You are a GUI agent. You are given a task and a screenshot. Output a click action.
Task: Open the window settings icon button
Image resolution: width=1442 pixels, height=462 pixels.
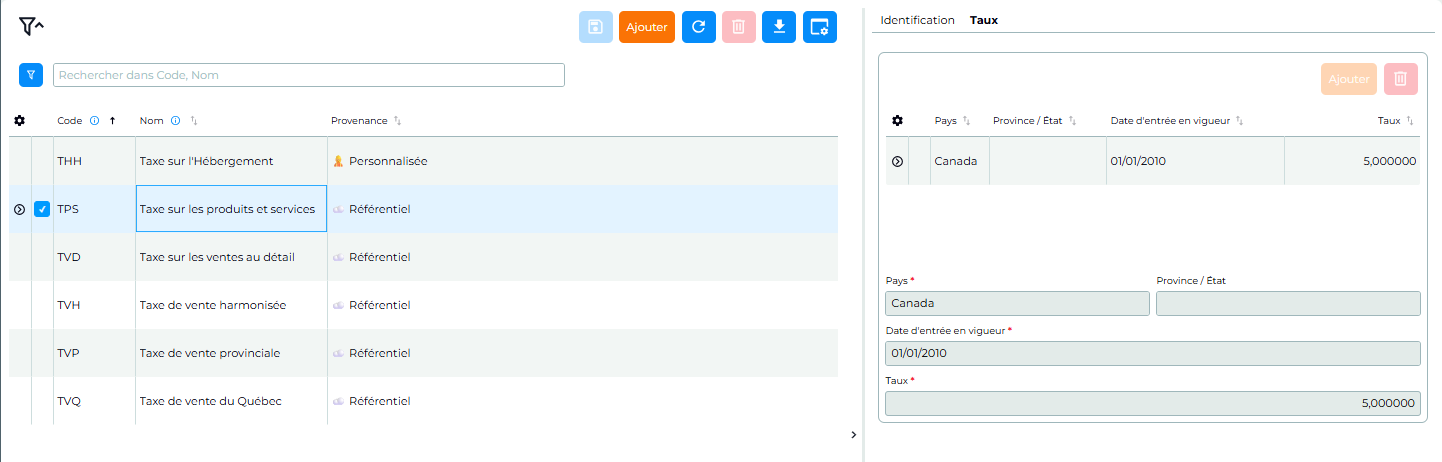[820, 27]
